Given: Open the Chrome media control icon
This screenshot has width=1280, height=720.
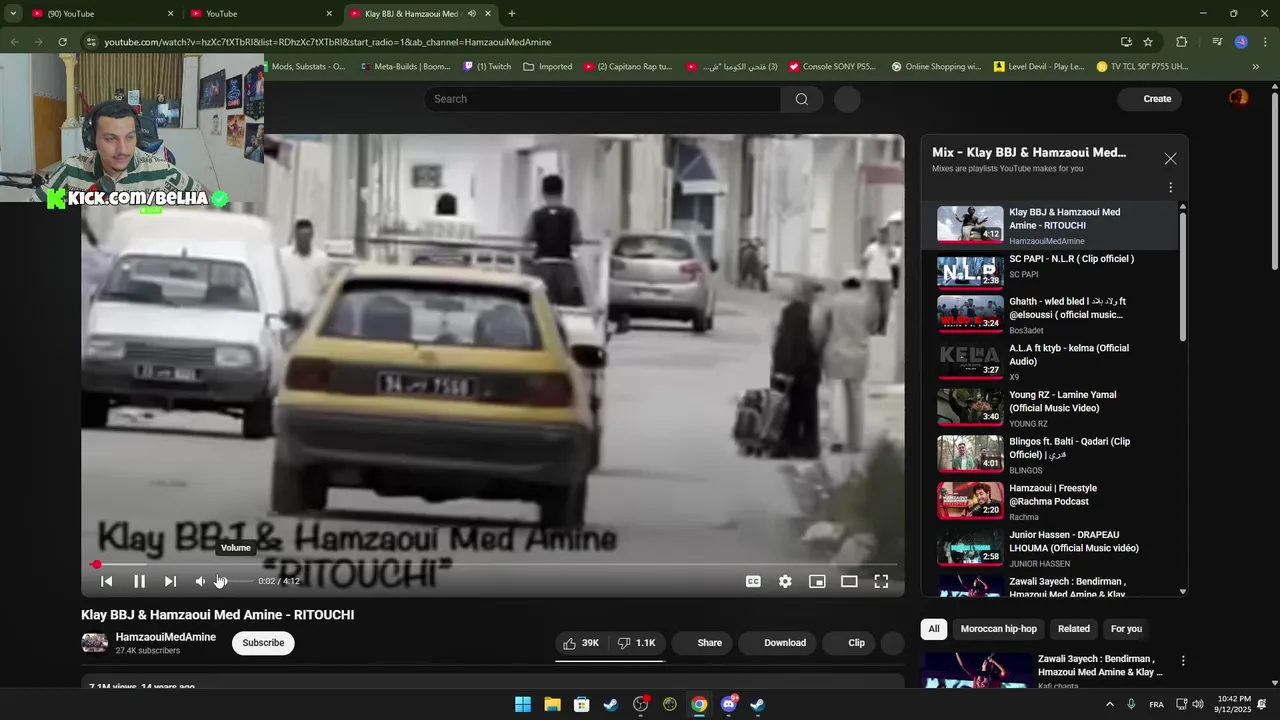Looking at the screenshot, I should coord(1217,42).
